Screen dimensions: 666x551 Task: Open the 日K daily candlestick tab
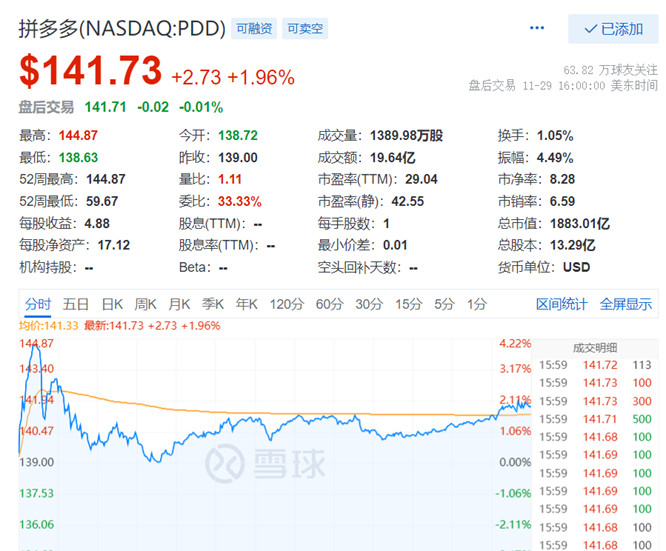(111, 304)
